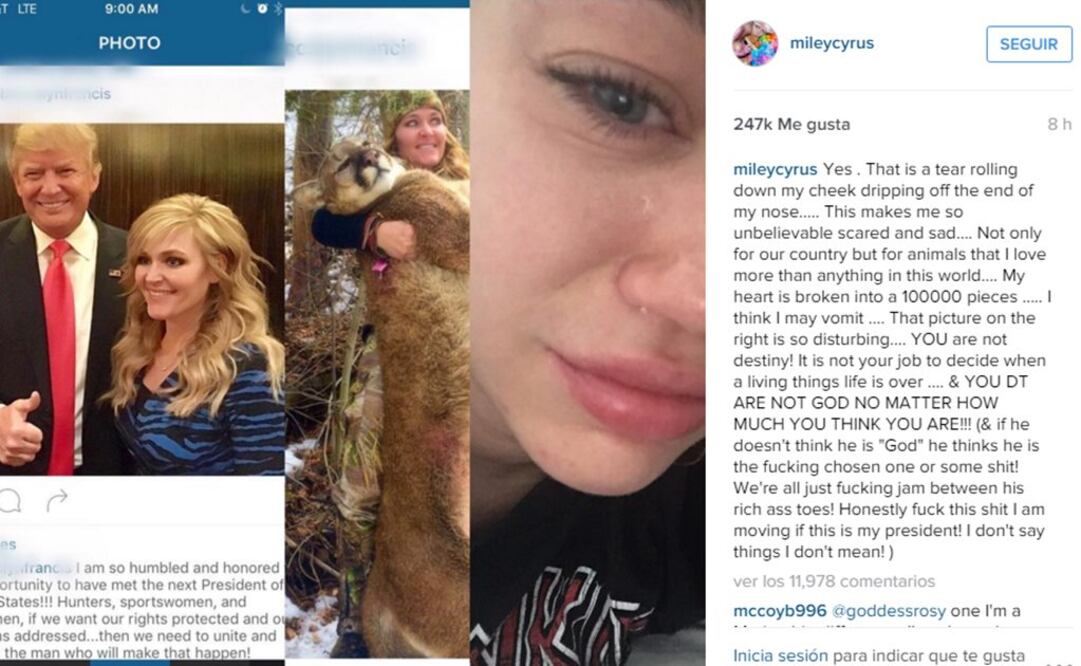1081x666 pixels.
Task: Click the @goddessrosy mention
Action: (x=889, y=611)
